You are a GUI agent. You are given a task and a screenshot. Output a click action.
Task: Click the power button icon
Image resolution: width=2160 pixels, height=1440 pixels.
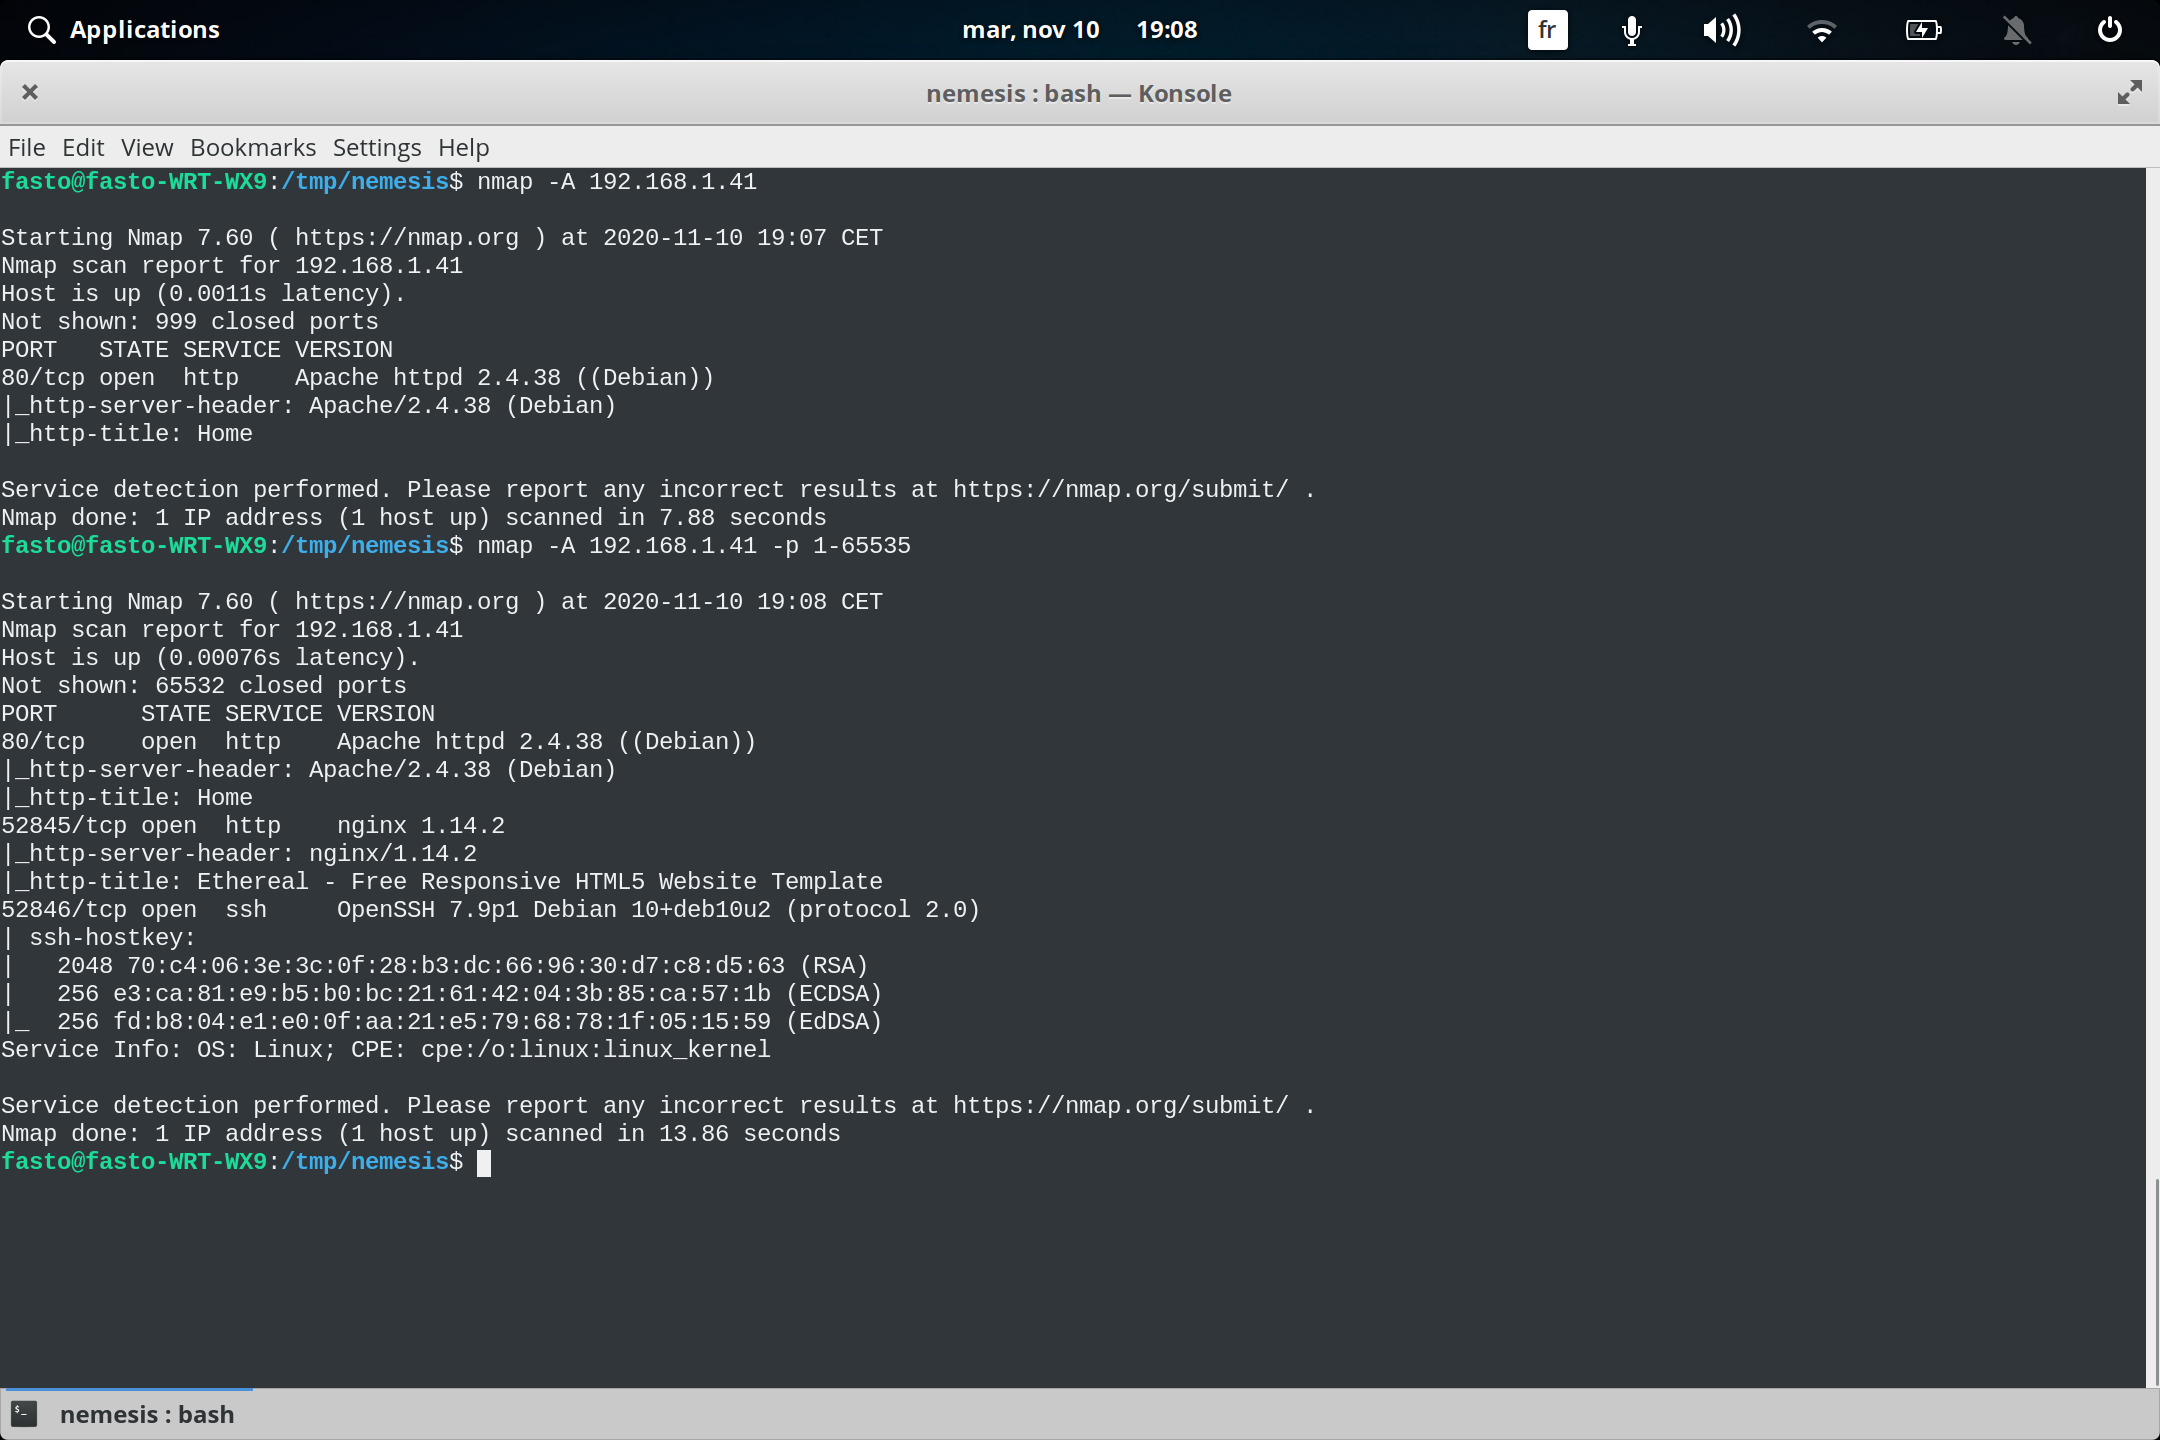(x=2110, y=30)
